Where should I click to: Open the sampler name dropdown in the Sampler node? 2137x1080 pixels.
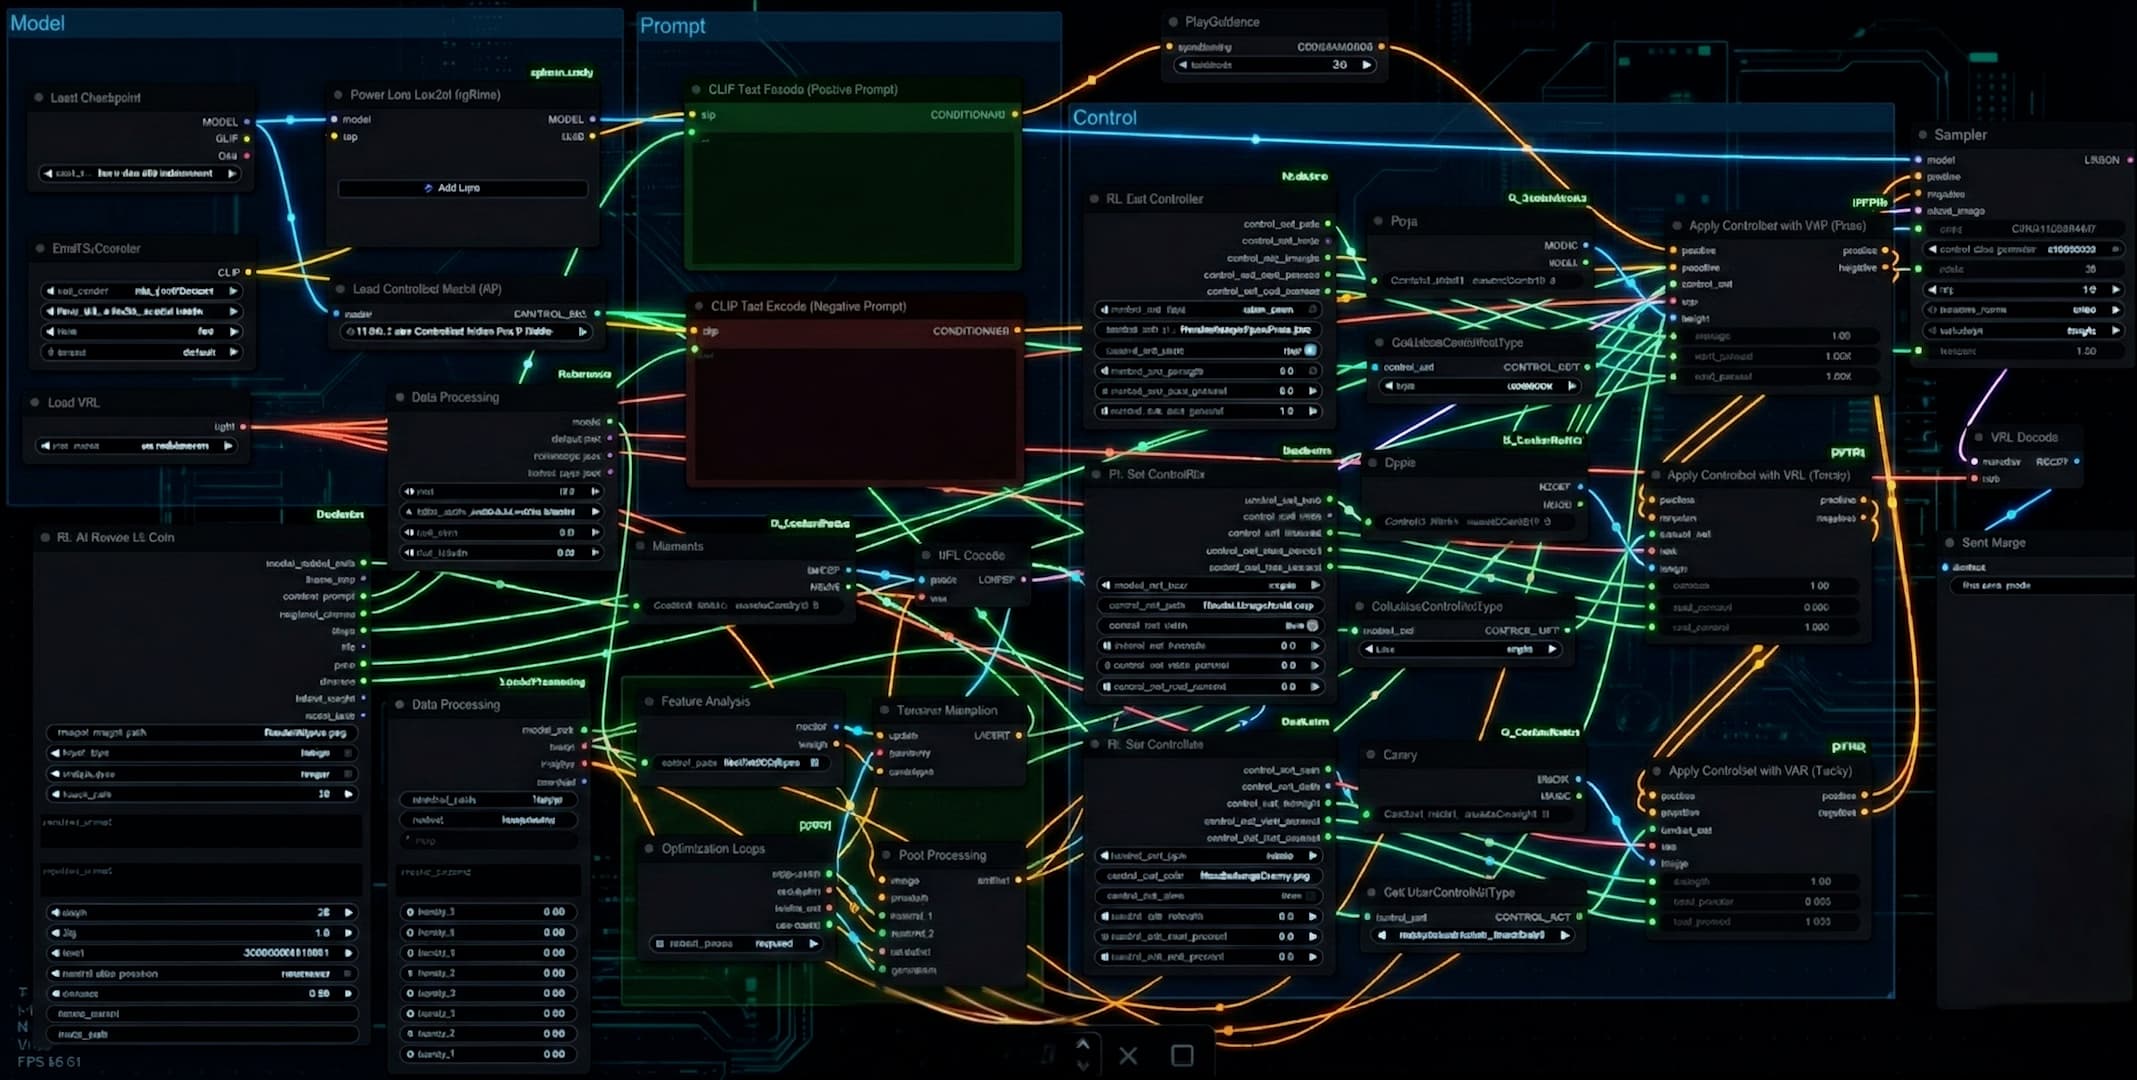click(x=2020, y=309)
